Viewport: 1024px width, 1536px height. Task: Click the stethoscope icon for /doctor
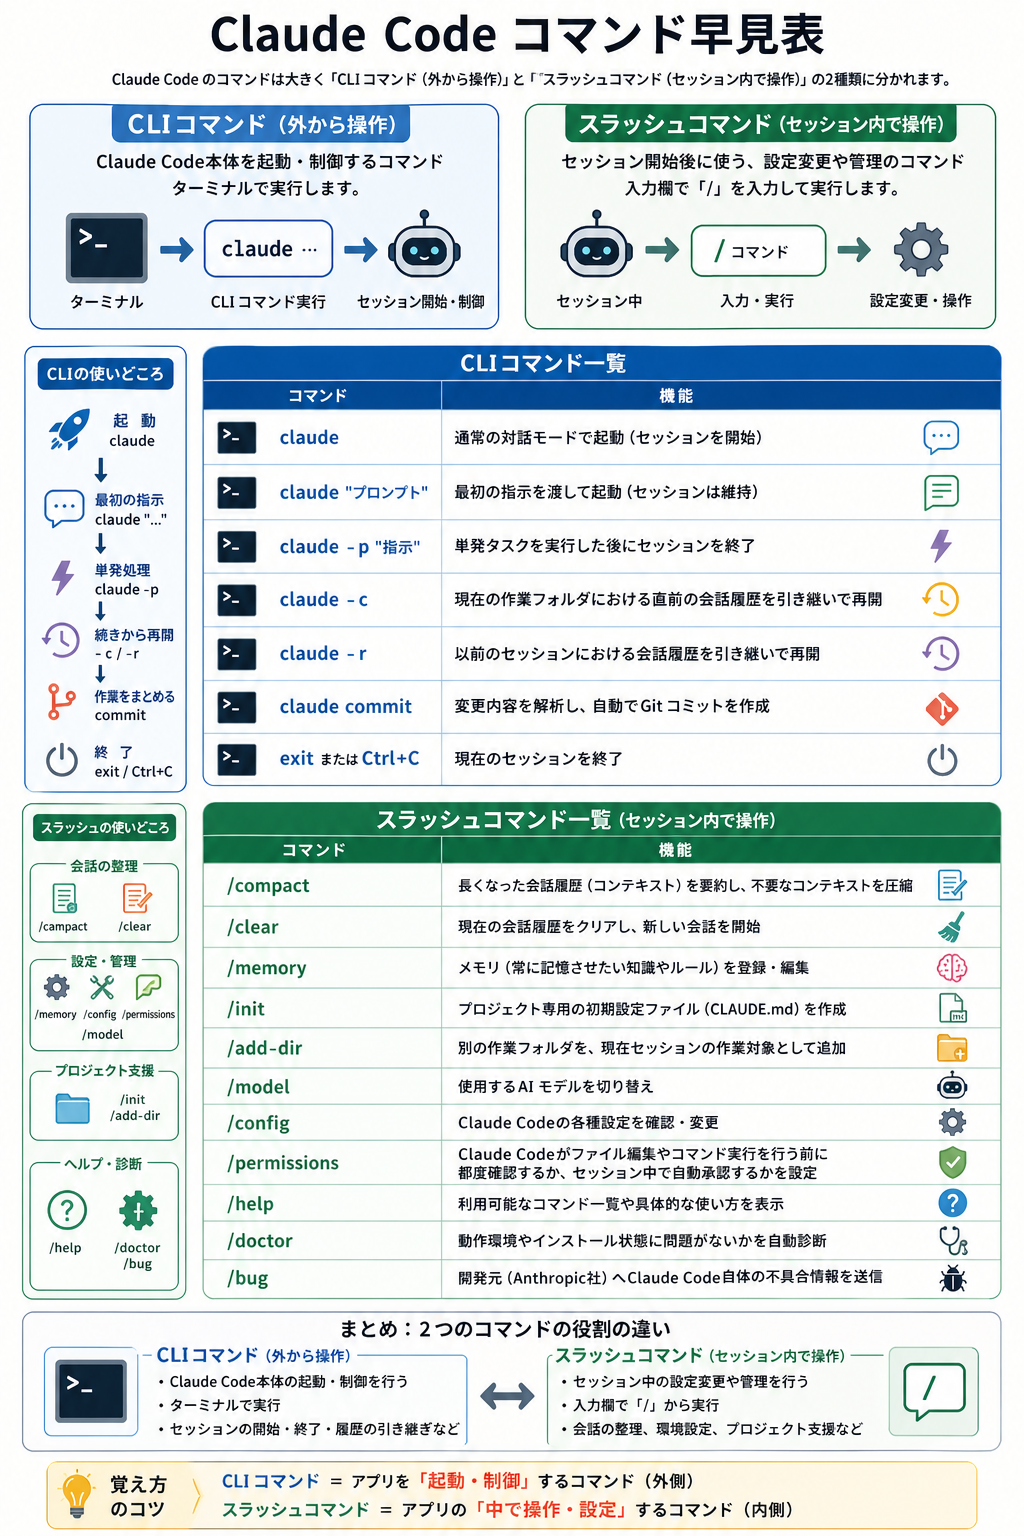[953, 1241]
